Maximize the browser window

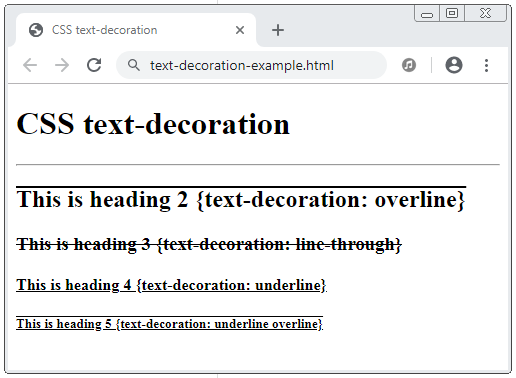[452, 13]
